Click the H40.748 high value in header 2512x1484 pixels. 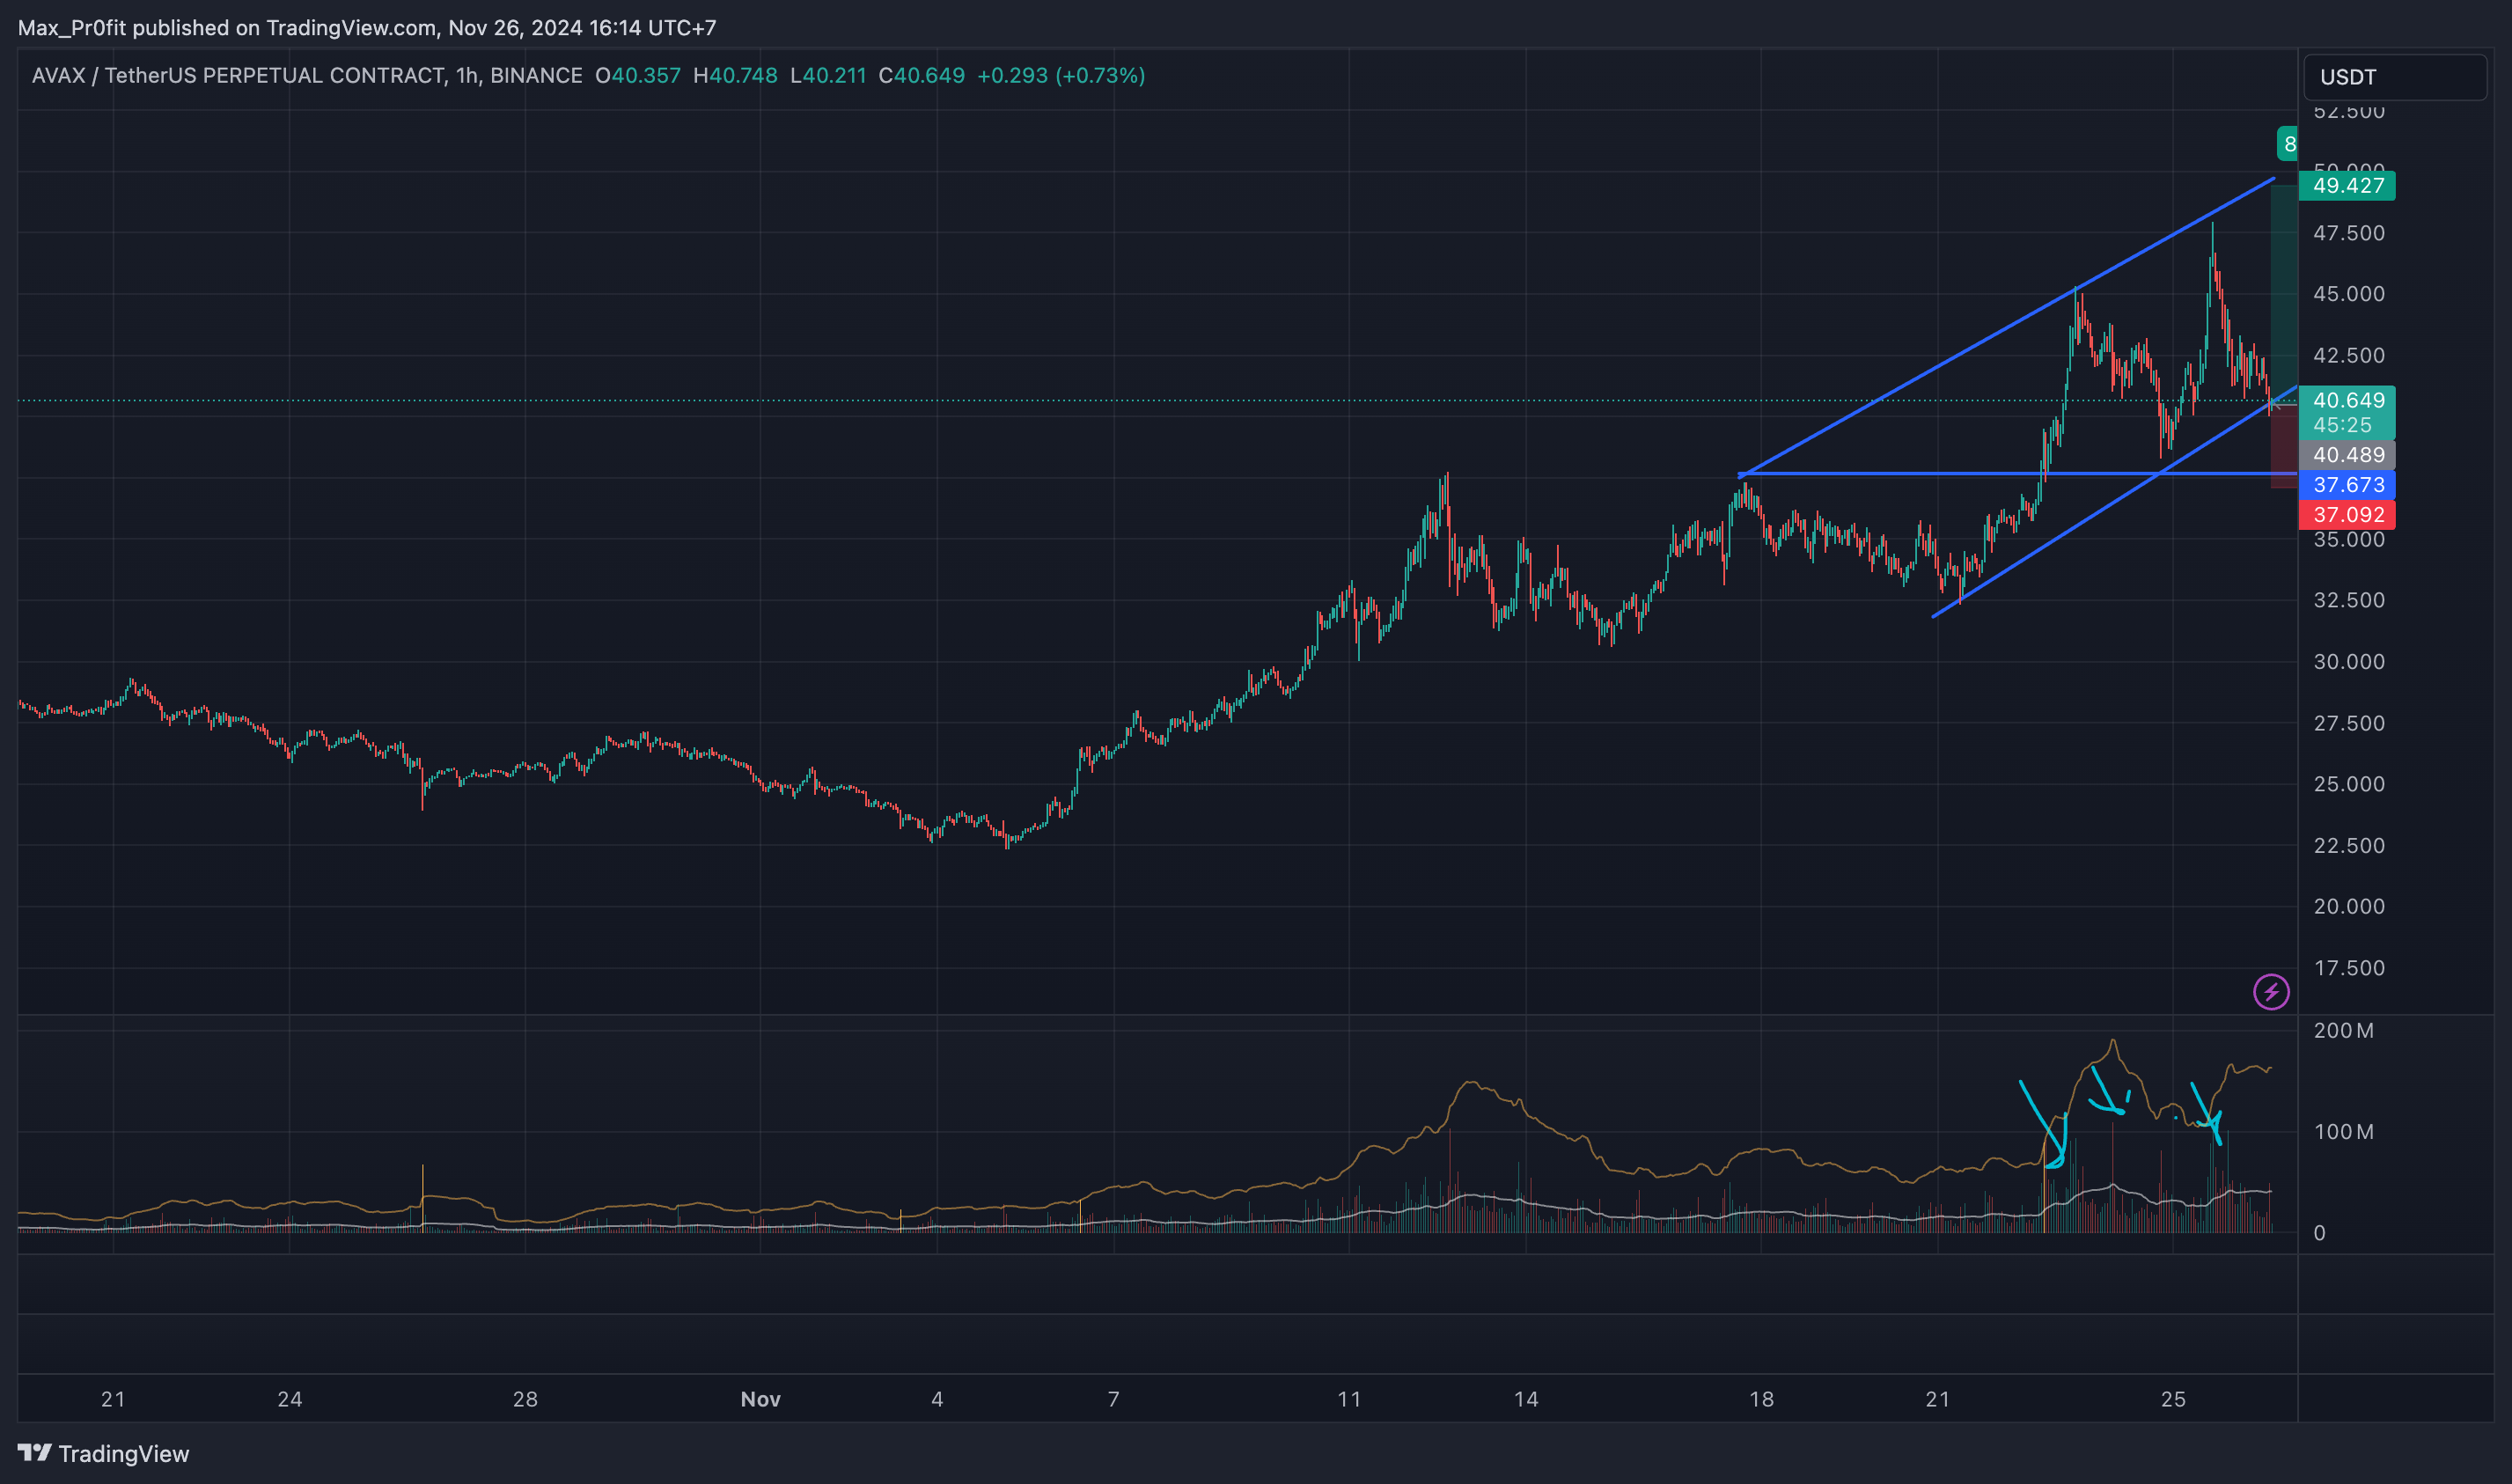click(x=735, y=76)
